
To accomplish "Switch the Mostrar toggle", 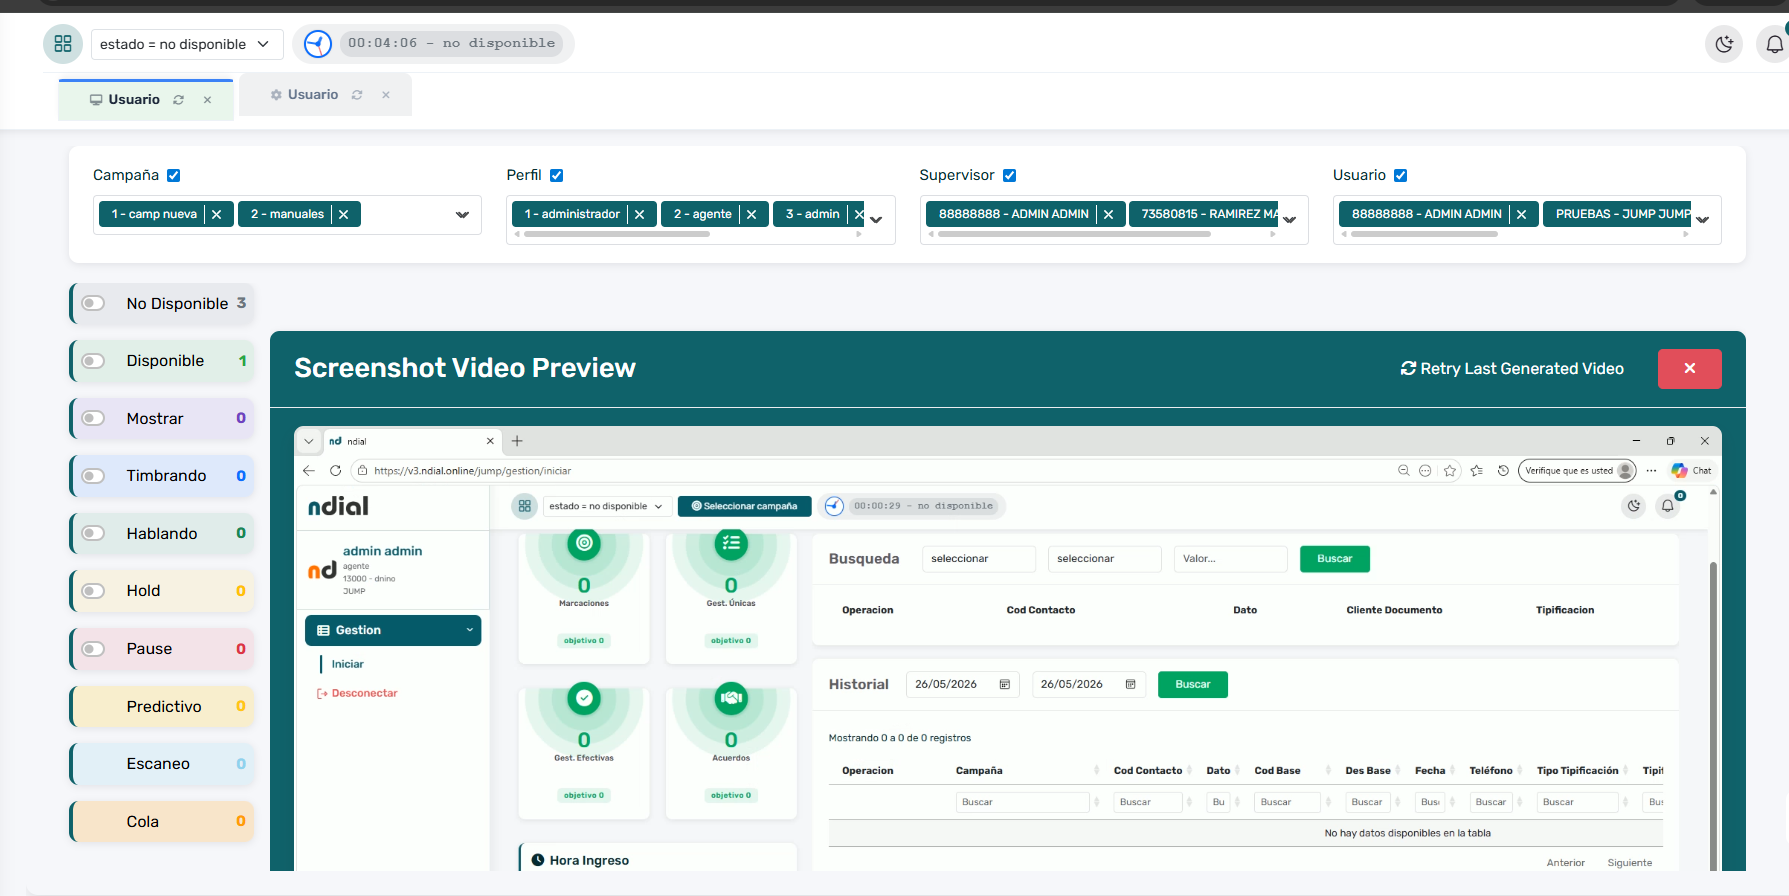I will [x=94, y=419].
